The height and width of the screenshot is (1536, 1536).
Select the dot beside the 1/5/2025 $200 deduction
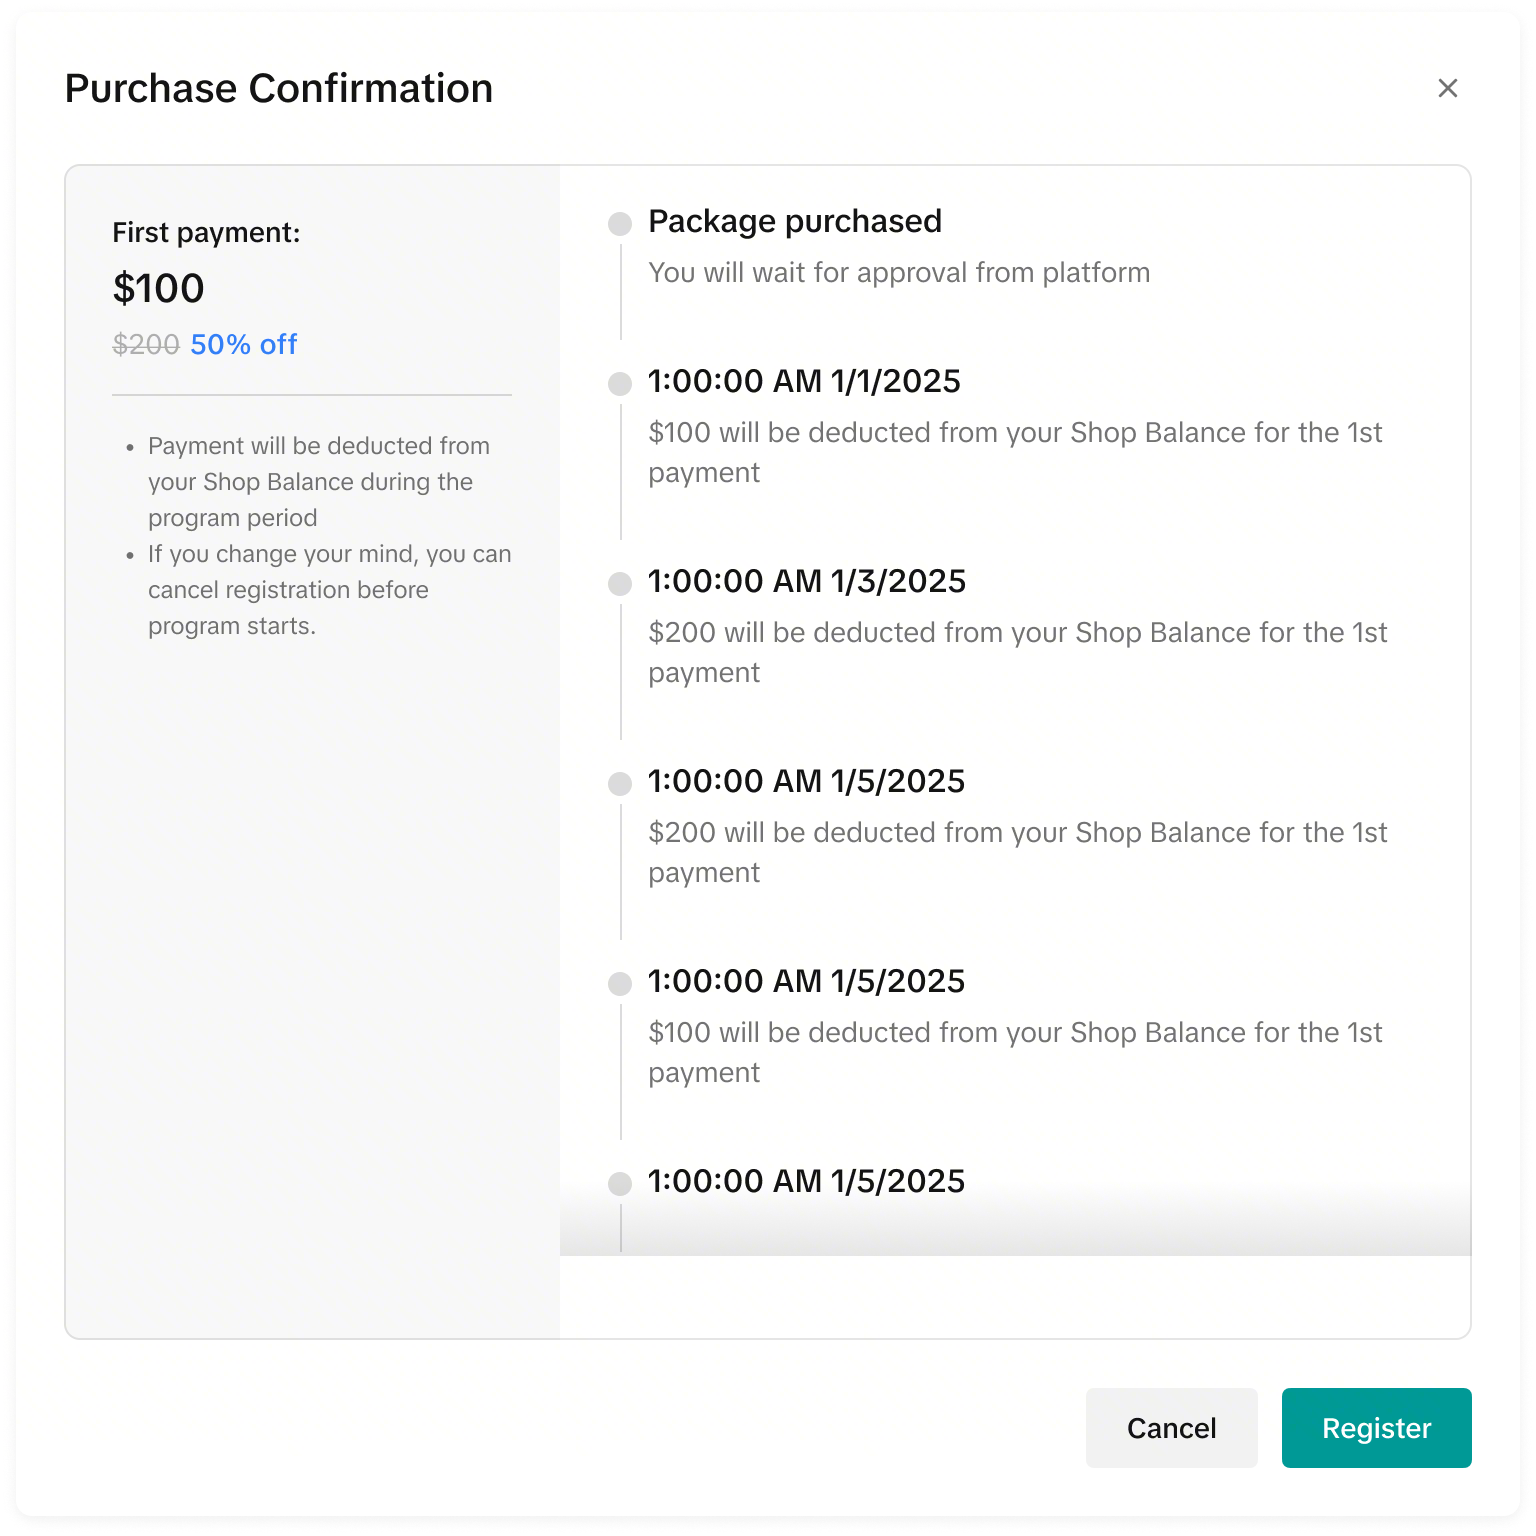[620, 783]
